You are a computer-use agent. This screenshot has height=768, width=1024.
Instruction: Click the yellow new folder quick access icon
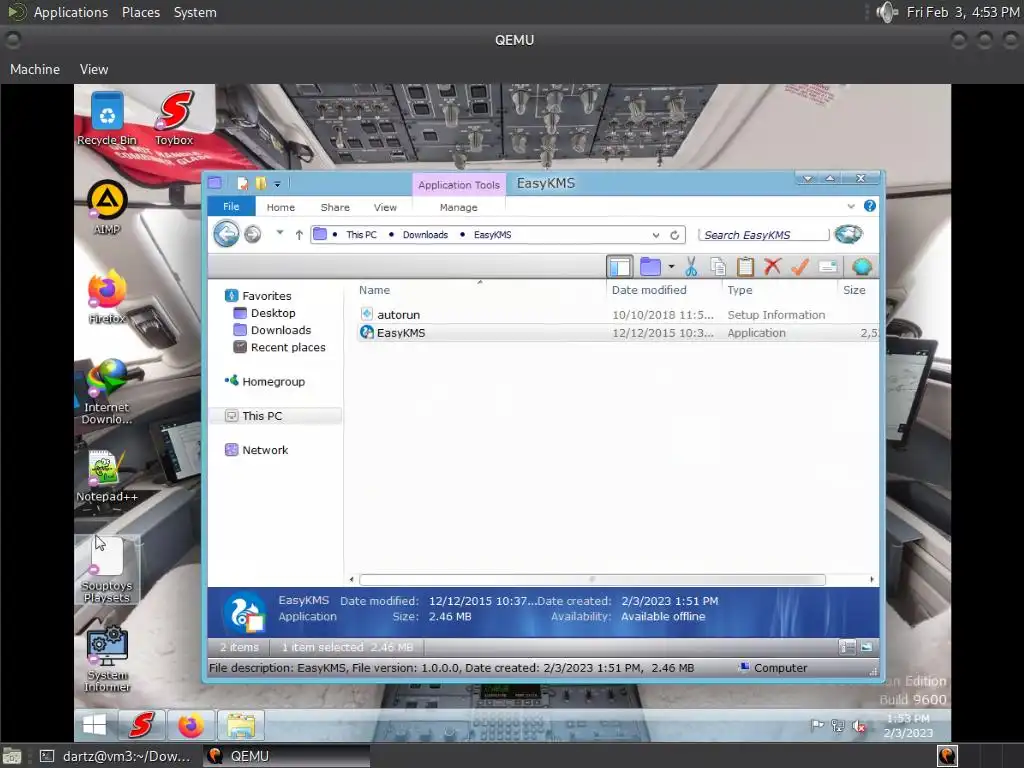pyautogui.click(x=261, y=184)
